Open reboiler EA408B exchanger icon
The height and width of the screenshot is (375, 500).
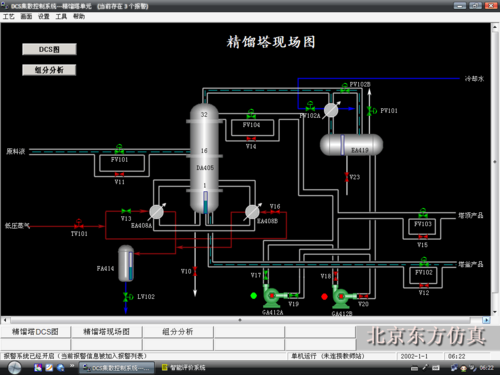[x=252, y=212]
